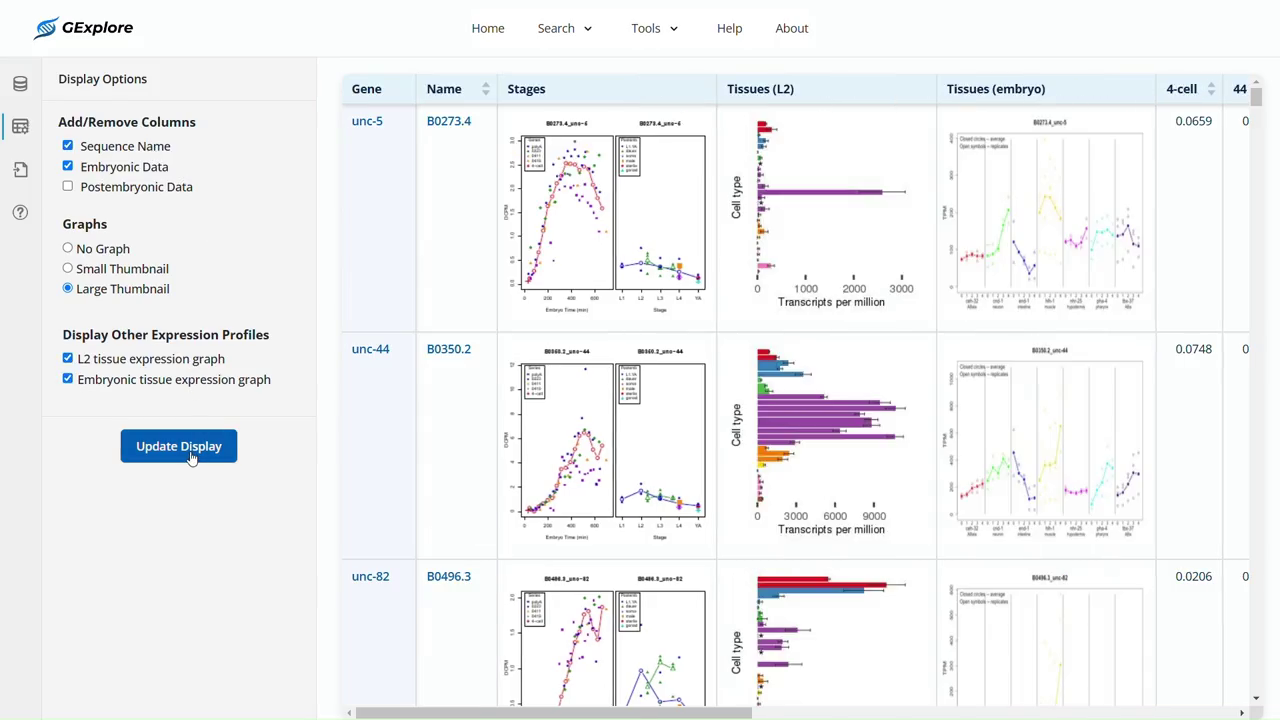
Task: Sort by the 4-cell column arrows
Action: point(1211,89)
